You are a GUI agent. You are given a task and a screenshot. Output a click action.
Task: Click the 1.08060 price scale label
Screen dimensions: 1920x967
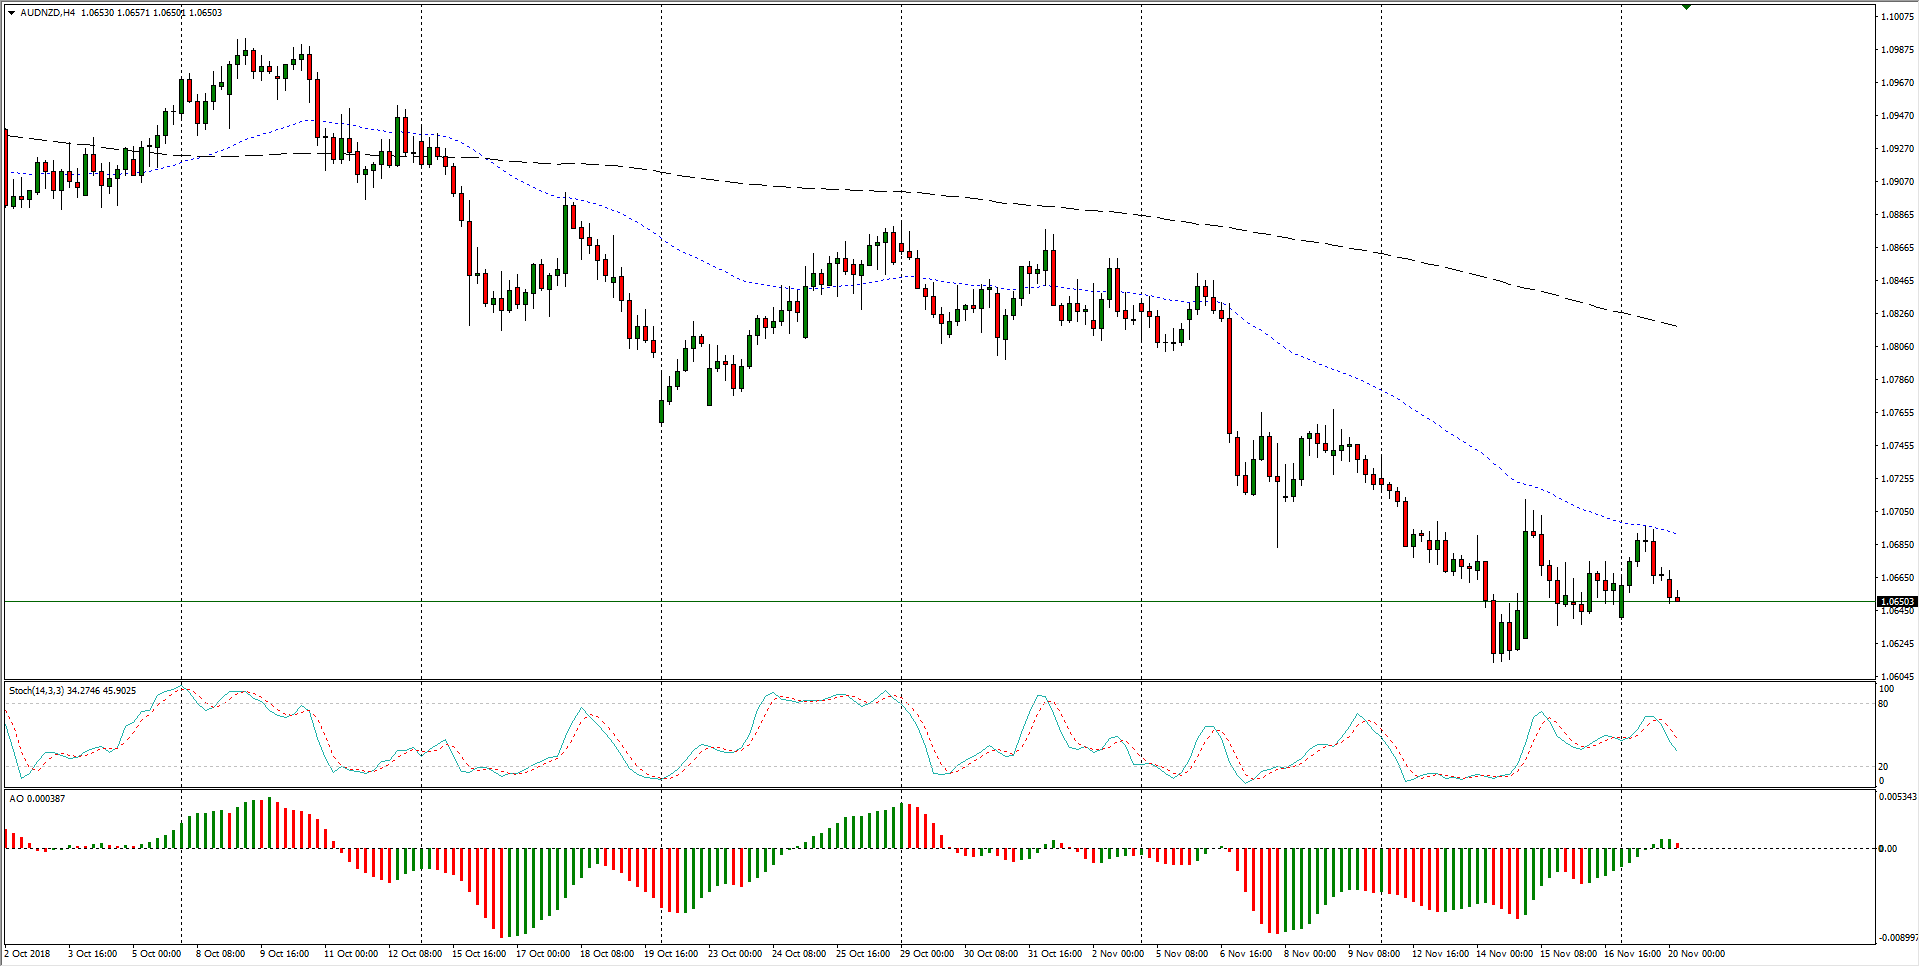[1897, 347]
